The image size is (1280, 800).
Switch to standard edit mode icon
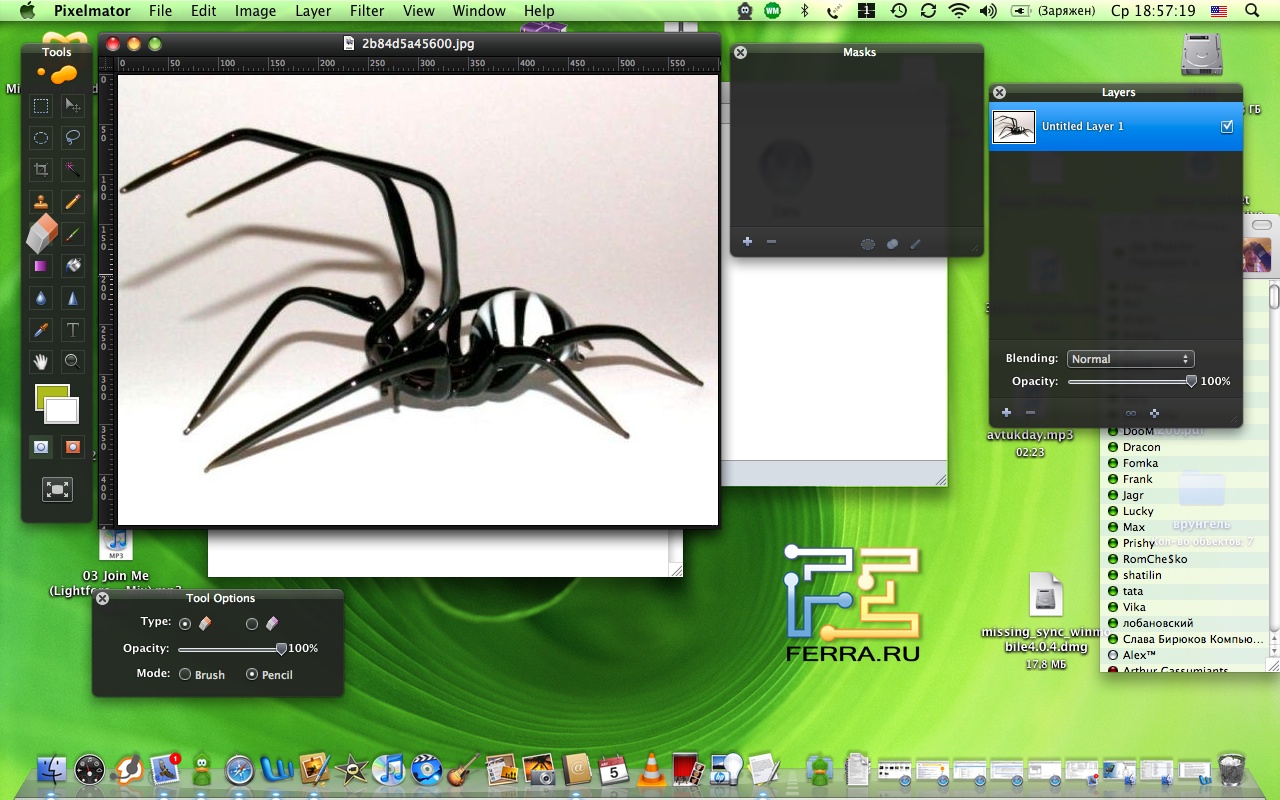[x=41, y=447]
